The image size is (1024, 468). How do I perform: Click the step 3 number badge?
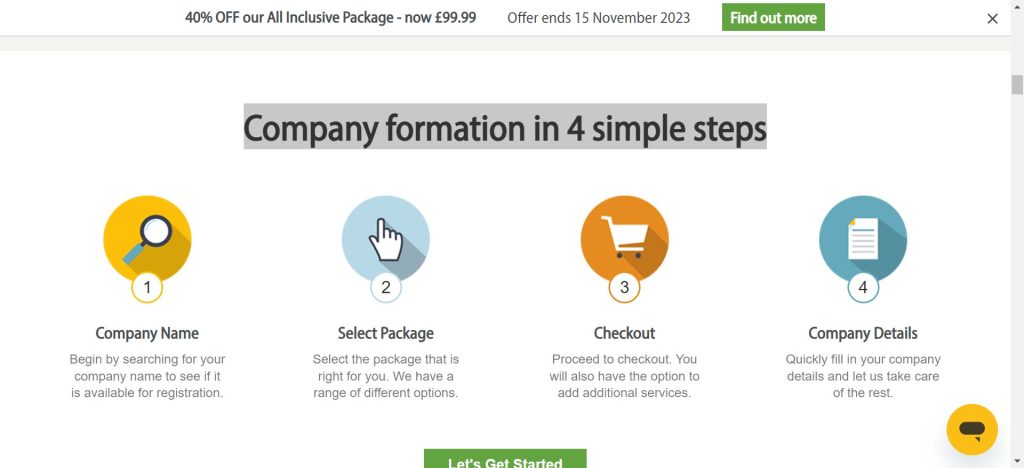[x=624, y=288]
